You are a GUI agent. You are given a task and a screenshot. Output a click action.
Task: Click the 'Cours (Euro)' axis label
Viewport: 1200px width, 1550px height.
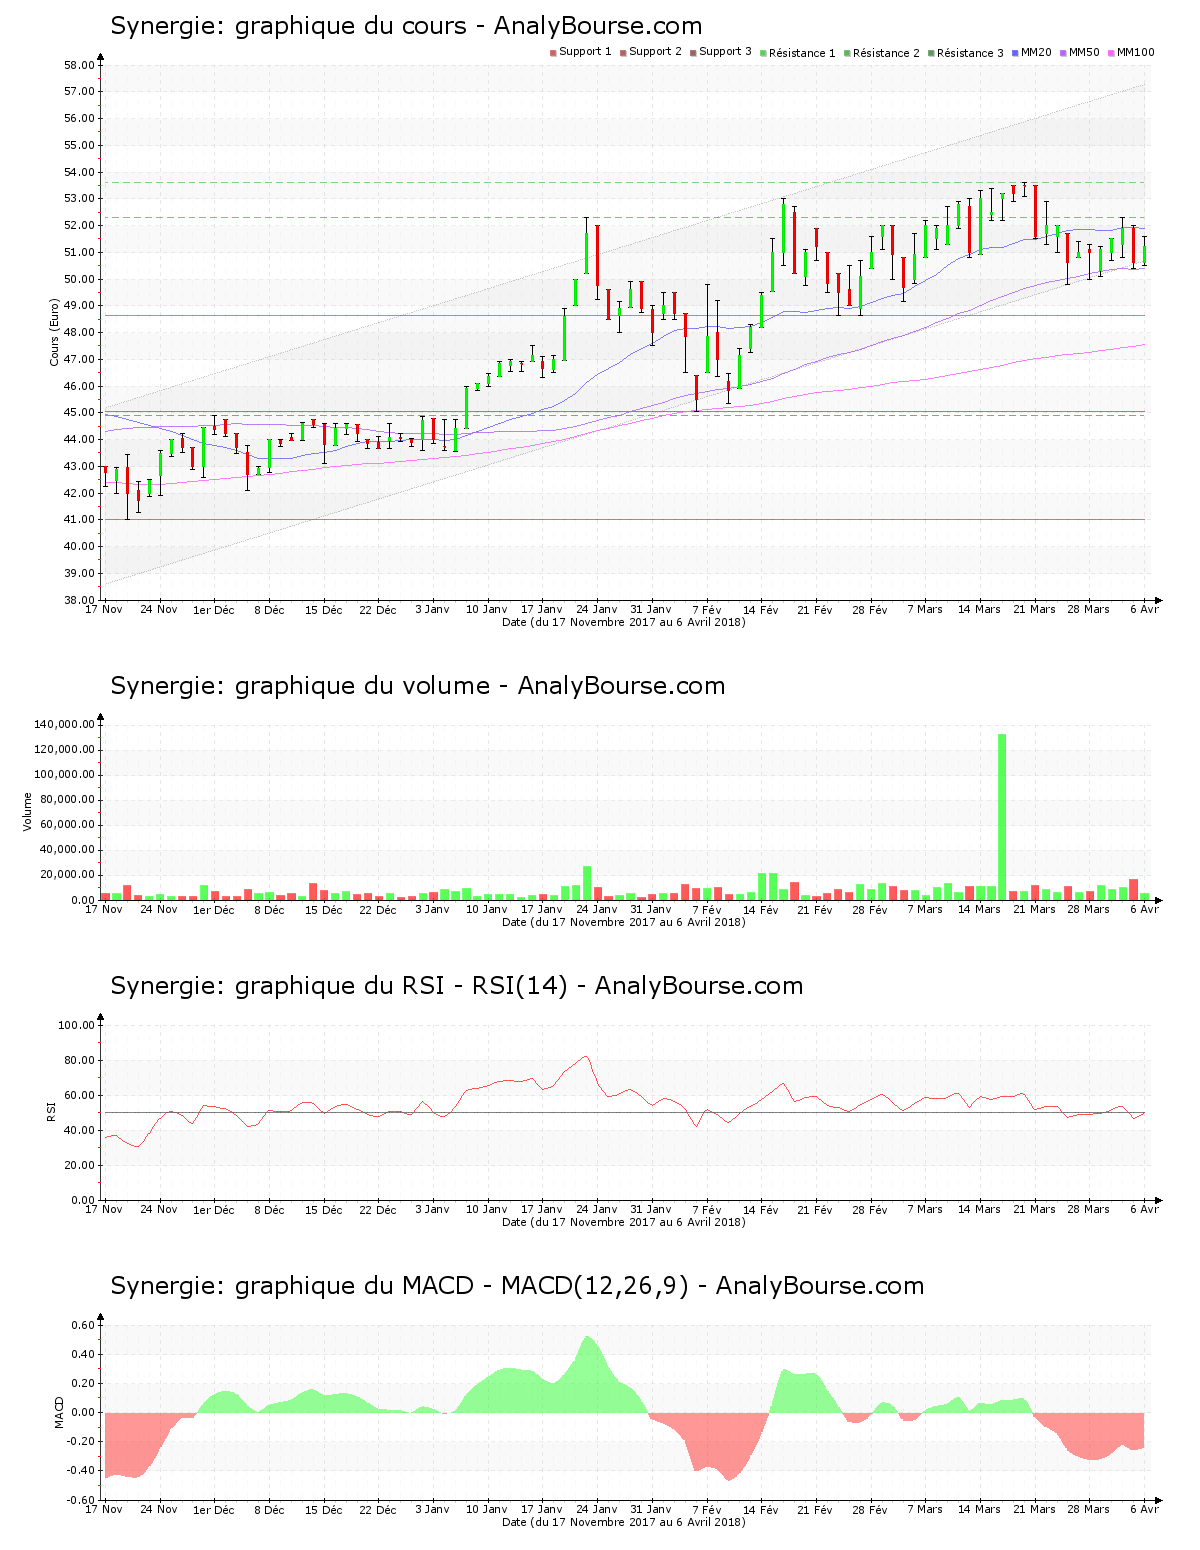pyautogui.click(x=54, y=332)
